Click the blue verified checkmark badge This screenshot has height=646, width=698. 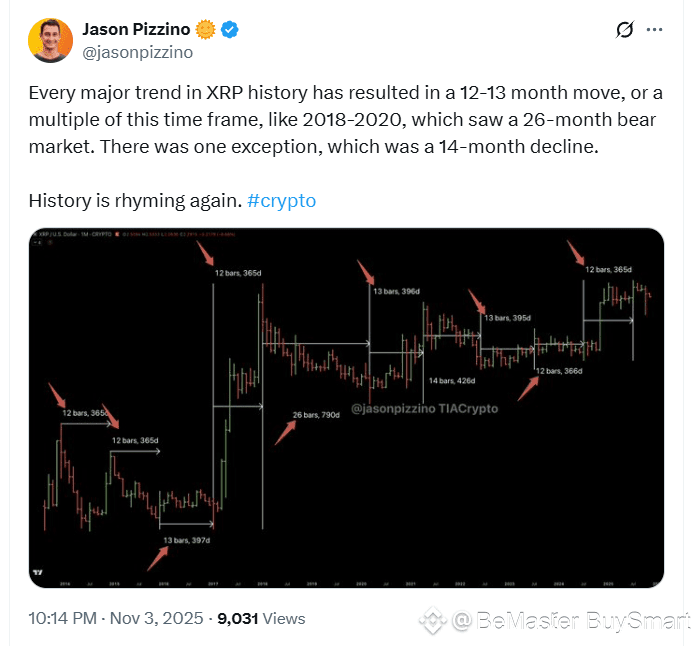230,30
